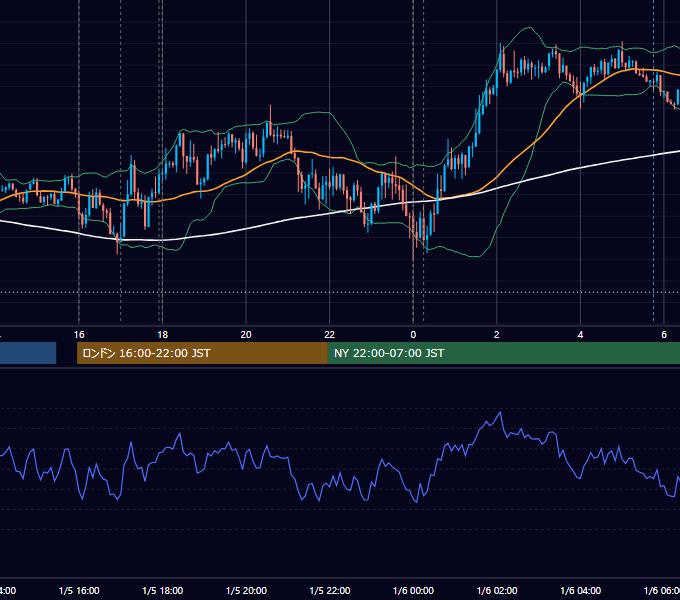Image resolution: width=680 pixels, height=600 pixels.
Task: Click the ロンドン 16:00-22:00 JST session bar
Action: pos(202,353)
